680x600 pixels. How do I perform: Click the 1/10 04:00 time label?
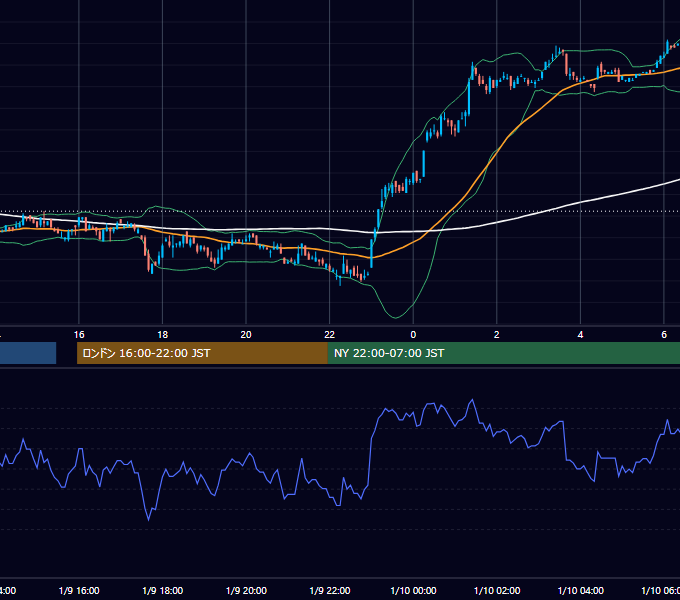[581, 590]
